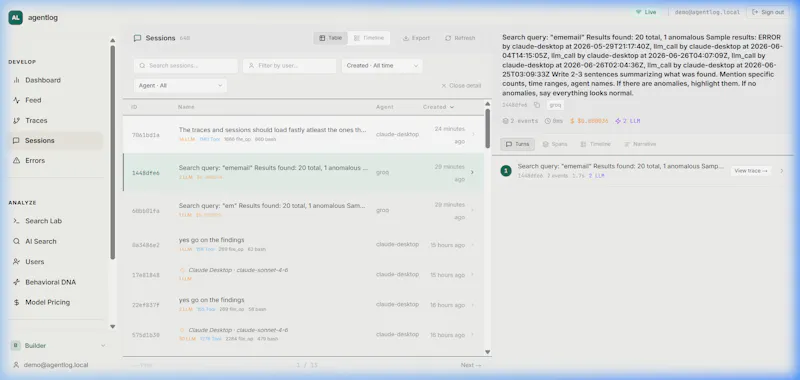Select session ID 575d1b30
Screen dimensions: 800x380
pyautogui.click(x=145, y=335)
